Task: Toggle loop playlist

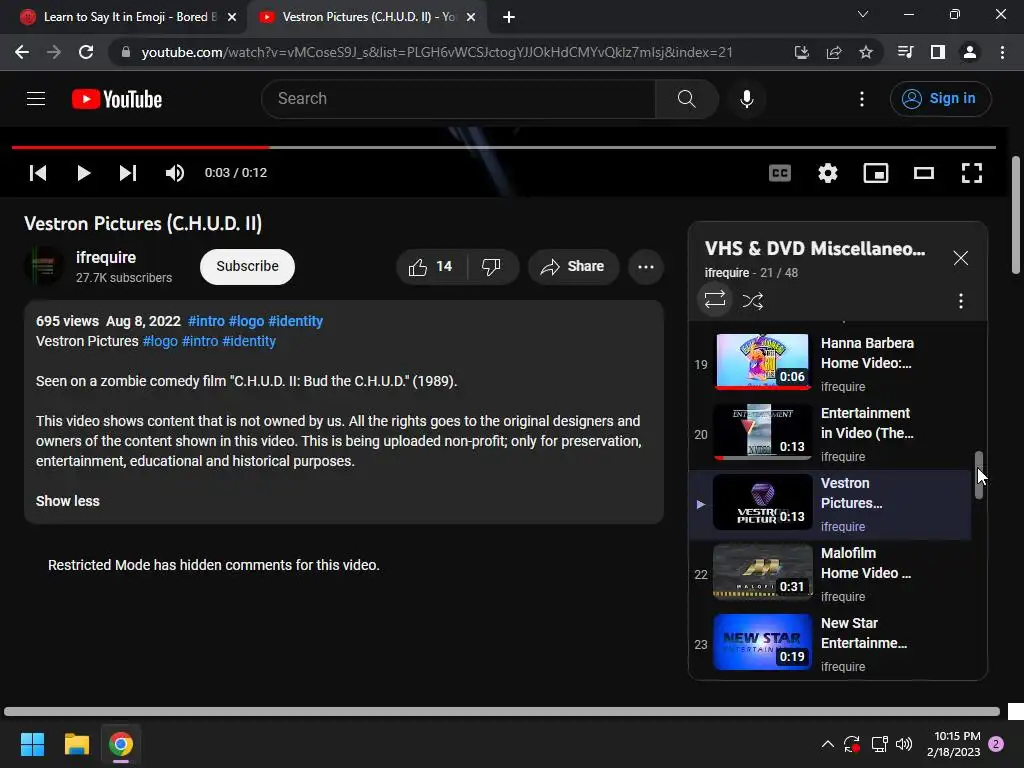Action: 715,300
